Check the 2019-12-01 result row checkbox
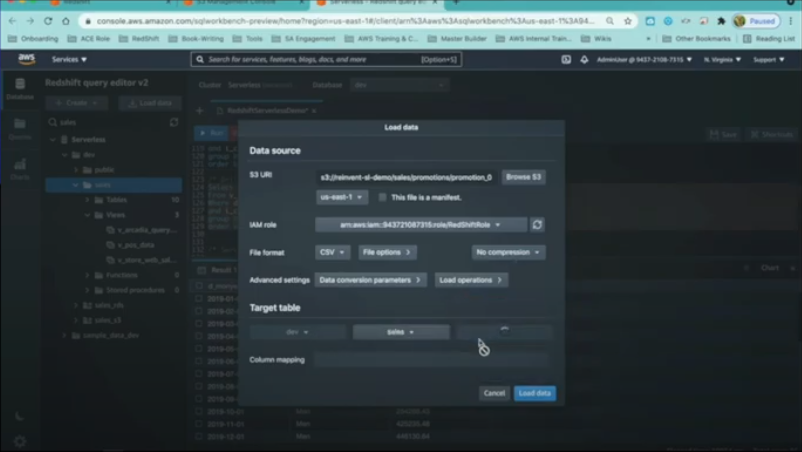Viewport: 802px width, 452px height. click(199, 436)
